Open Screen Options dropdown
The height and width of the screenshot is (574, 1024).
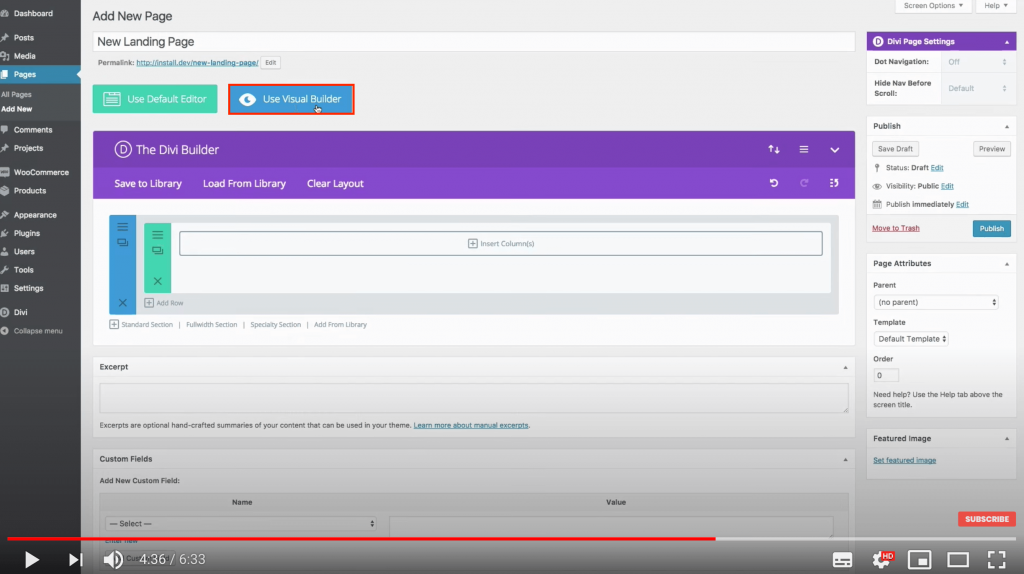[933, 6]
